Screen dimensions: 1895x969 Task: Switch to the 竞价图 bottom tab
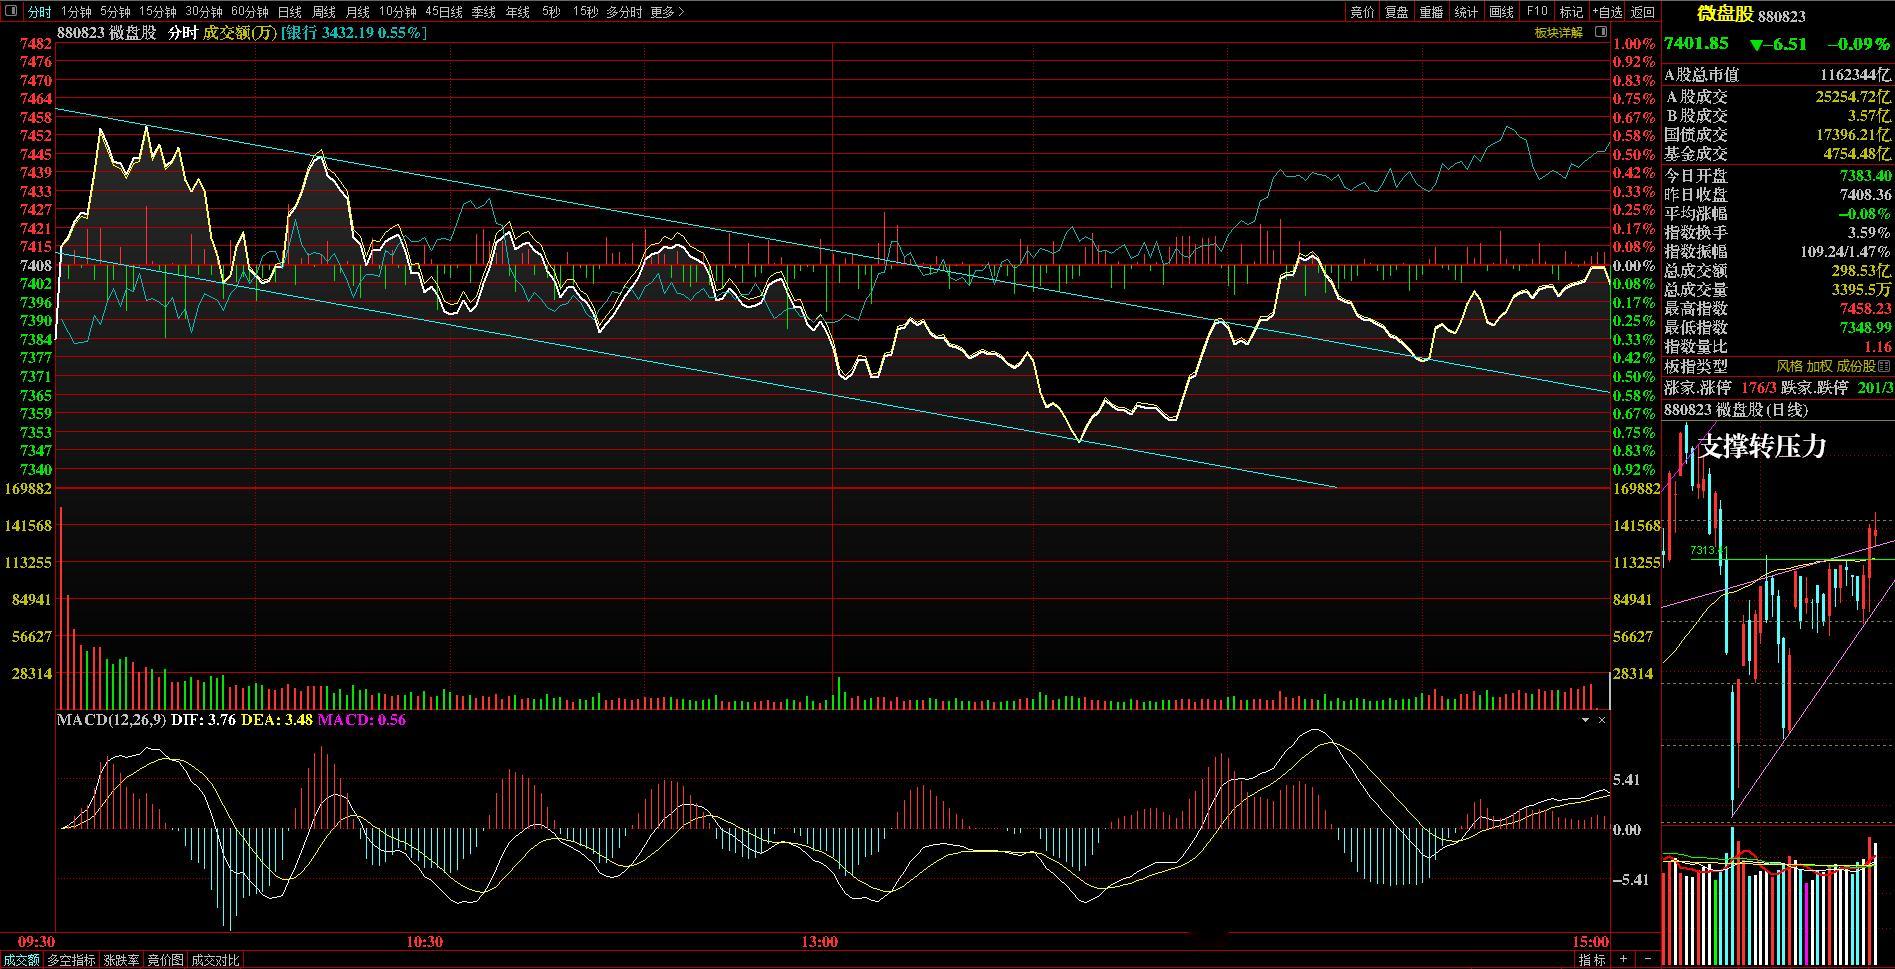click(166, 960)
